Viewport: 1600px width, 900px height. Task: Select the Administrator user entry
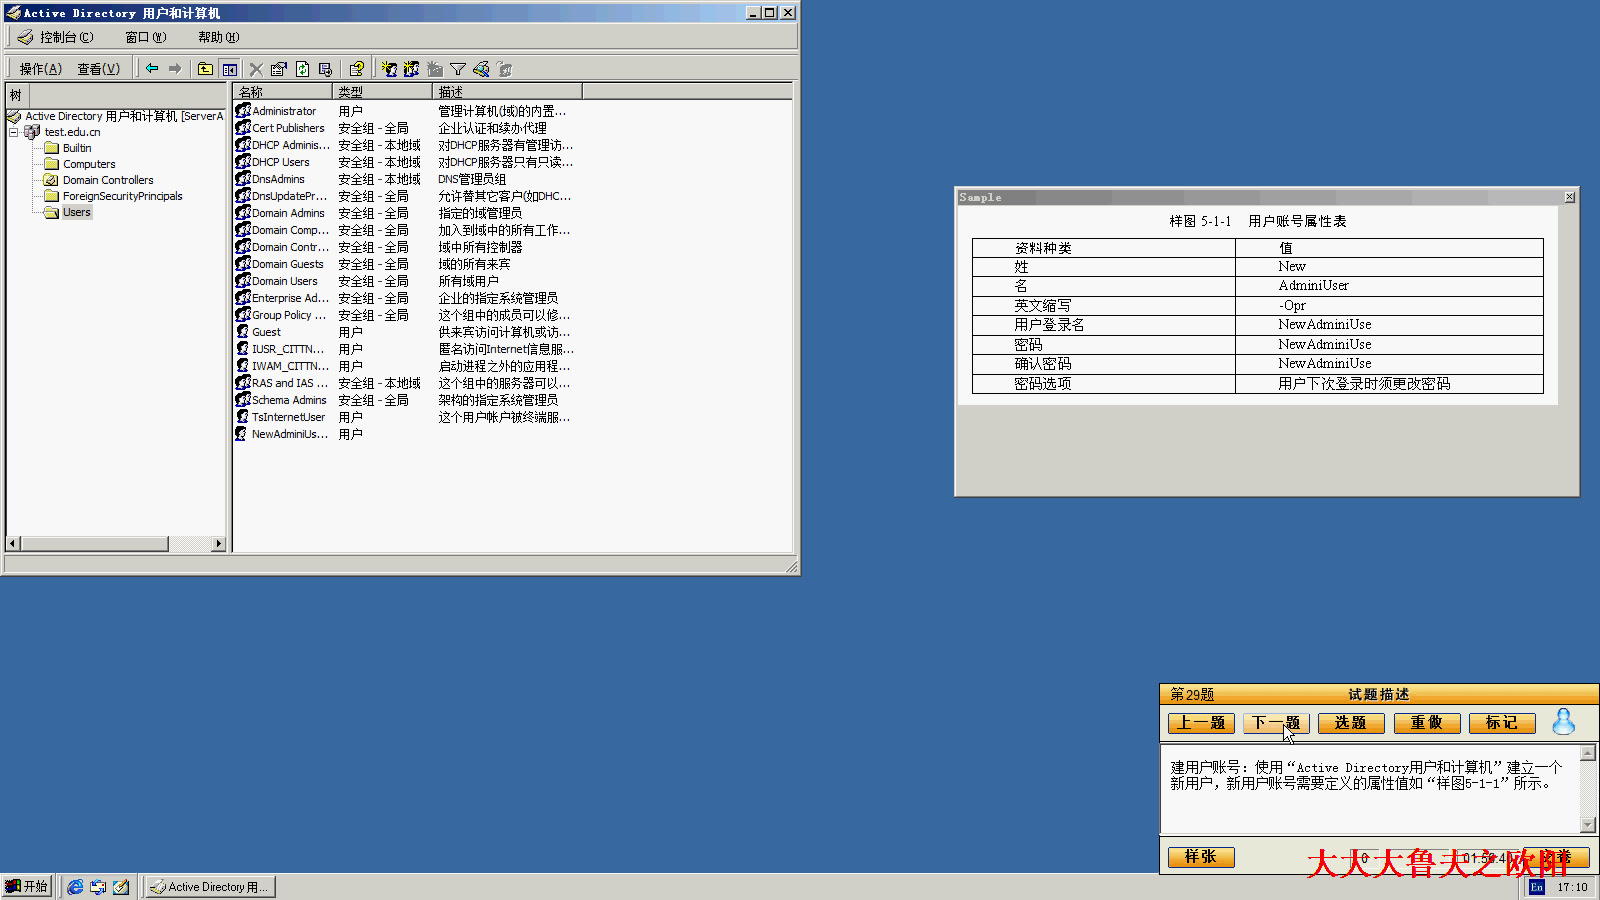tap(284, 111)
